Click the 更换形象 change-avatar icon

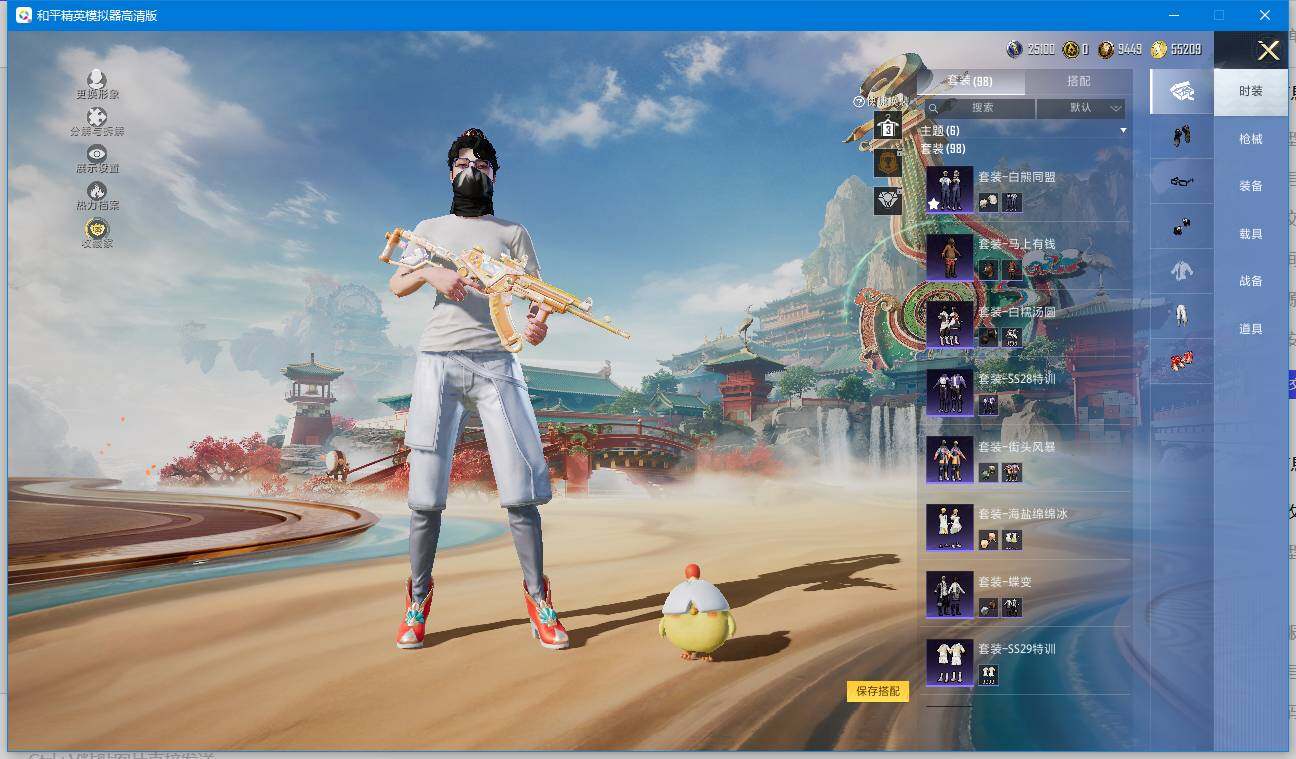pyautogui.click(x=97, y=79)
